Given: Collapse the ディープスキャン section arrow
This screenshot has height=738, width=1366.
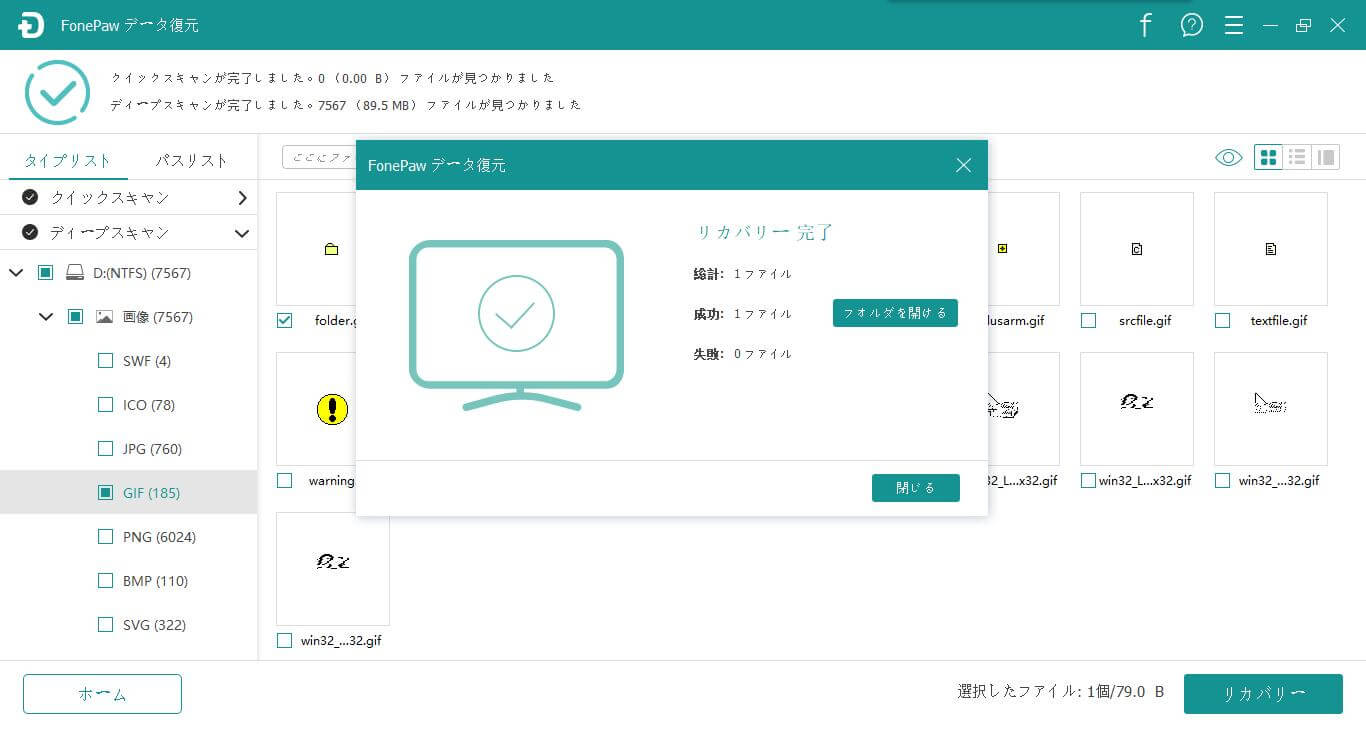Looking at the screenshot, I should (x=242, y=233).
